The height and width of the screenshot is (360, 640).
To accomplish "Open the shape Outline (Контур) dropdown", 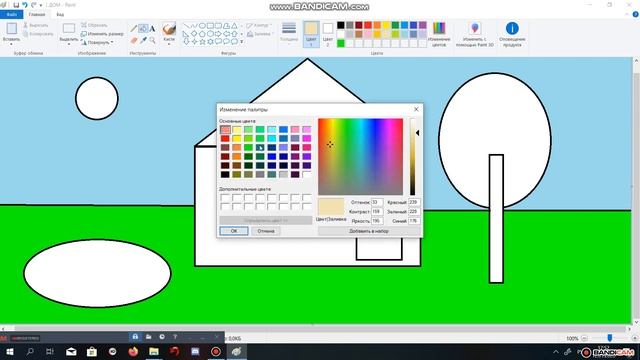I will (x=259, y=26).
